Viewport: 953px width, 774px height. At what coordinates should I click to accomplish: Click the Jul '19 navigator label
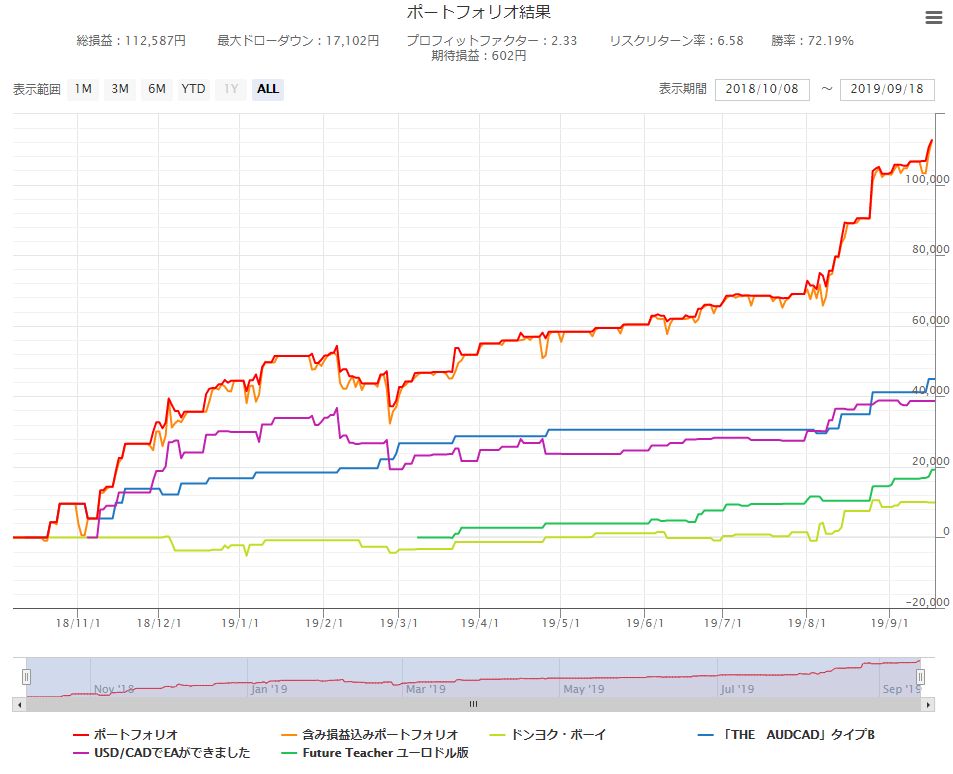click(x=737, y=689)
